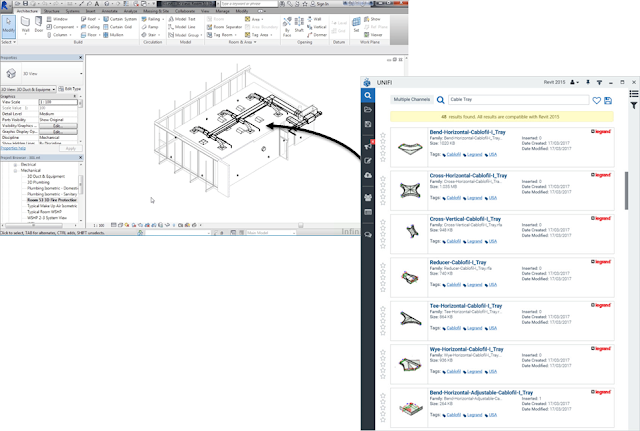This screenshot has width=640, height=431.
Task: Open UNIFI cloud upload sidebar icon
Action: point(368,175)
